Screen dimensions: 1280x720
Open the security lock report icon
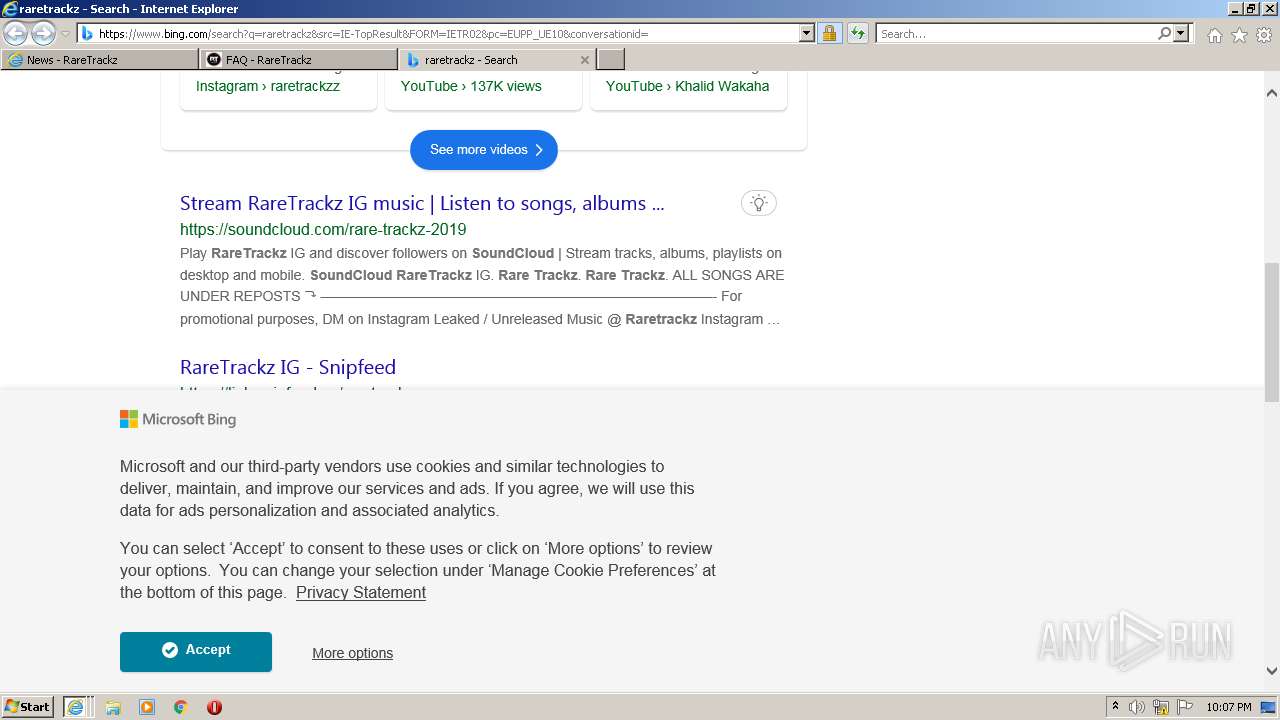click(829, 33)
